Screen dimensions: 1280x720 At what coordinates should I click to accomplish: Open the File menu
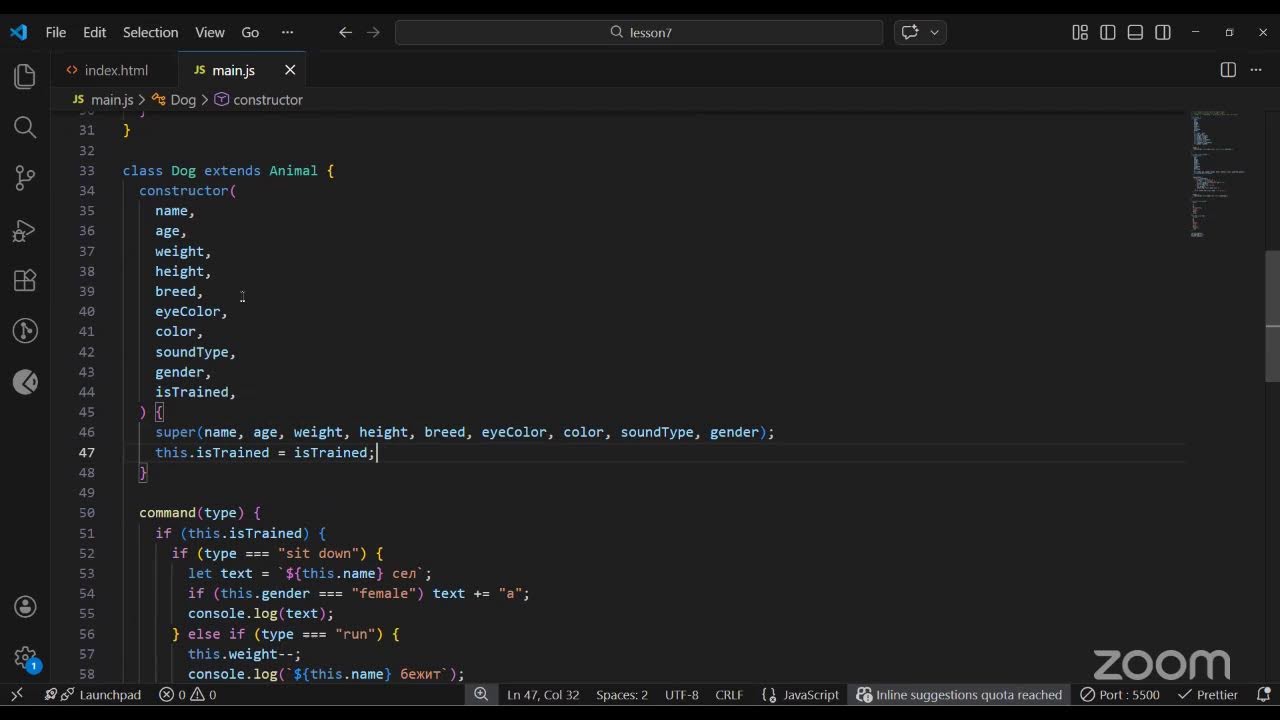click(56, 32)
